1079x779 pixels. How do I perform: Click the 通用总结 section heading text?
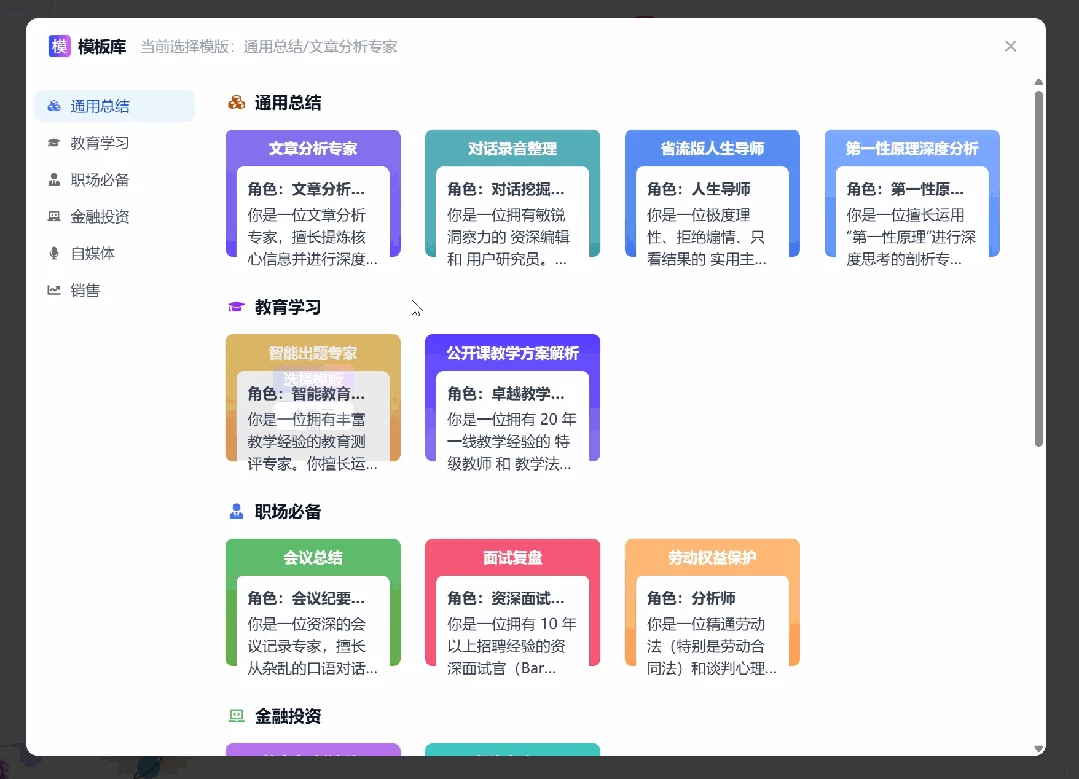coord(288,103)
